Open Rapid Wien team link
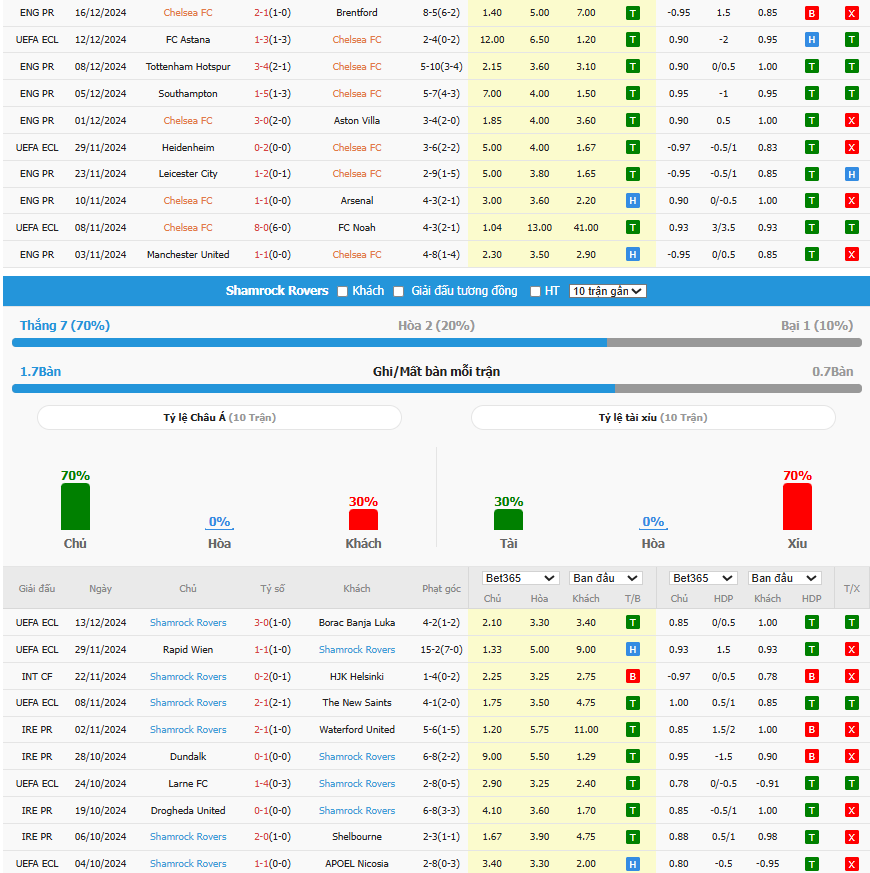Screen dimensions: 870x873 tap(188, 649)
